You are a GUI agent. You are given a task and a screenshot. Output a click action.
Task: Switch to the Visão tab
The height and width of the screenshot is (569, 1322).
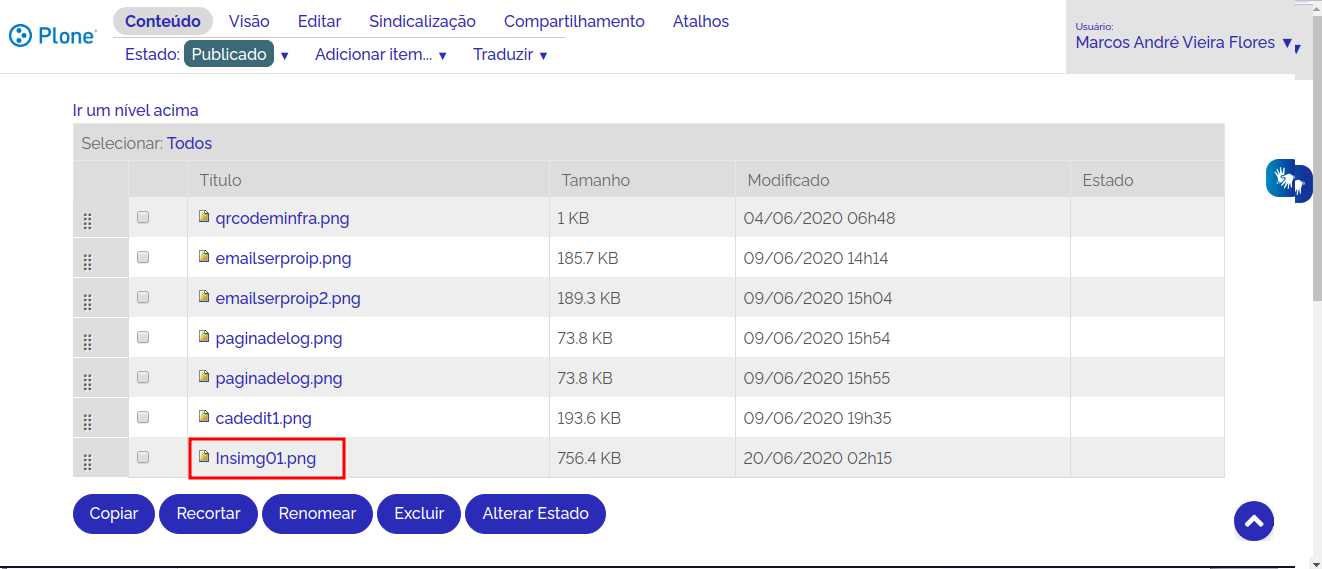tap(249, 21)
